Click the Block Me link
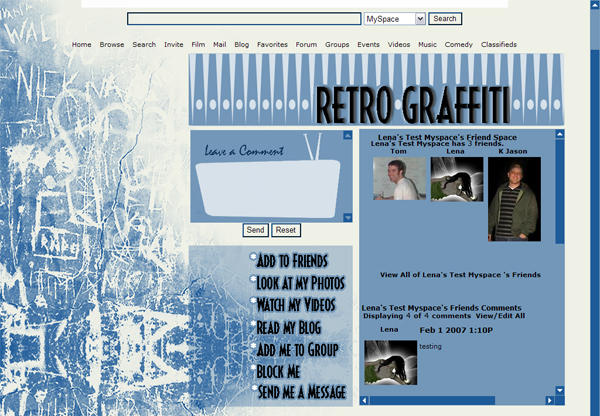Image resolution: width=600 pixels, height=416 pixels. [x=278, y=372]
